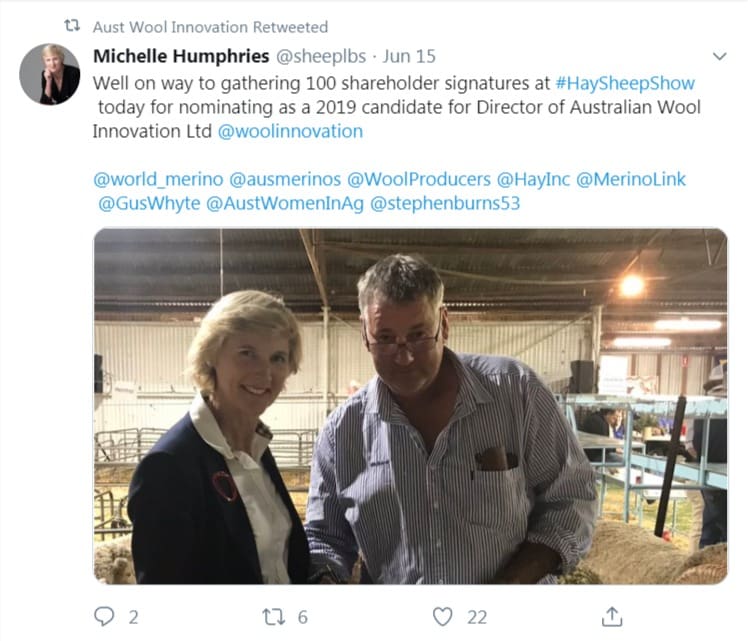Open @stephenburns53 mention

(x=445, y=204)
